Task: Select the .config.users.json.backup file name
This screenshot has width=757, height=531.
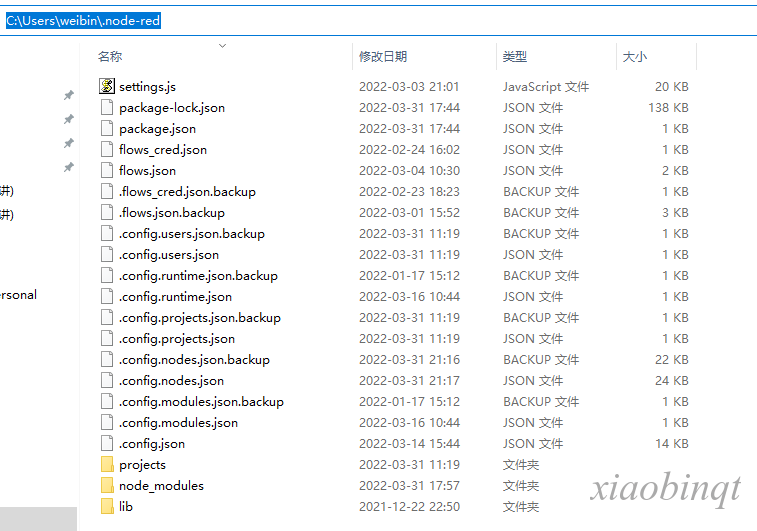Action: pos(192,234)
